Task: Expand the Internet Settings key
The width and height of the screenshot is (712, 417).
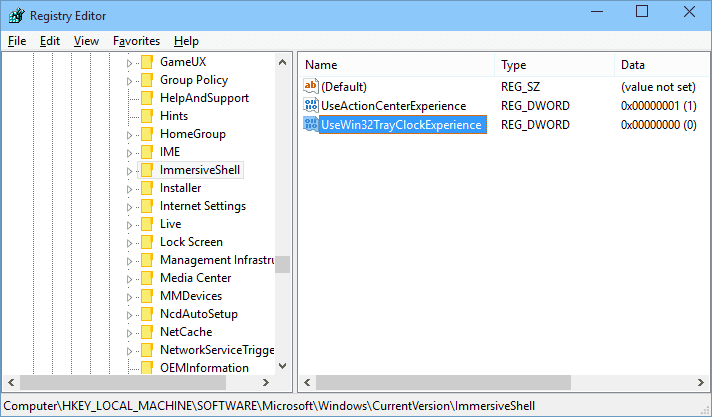Action: 129,207
